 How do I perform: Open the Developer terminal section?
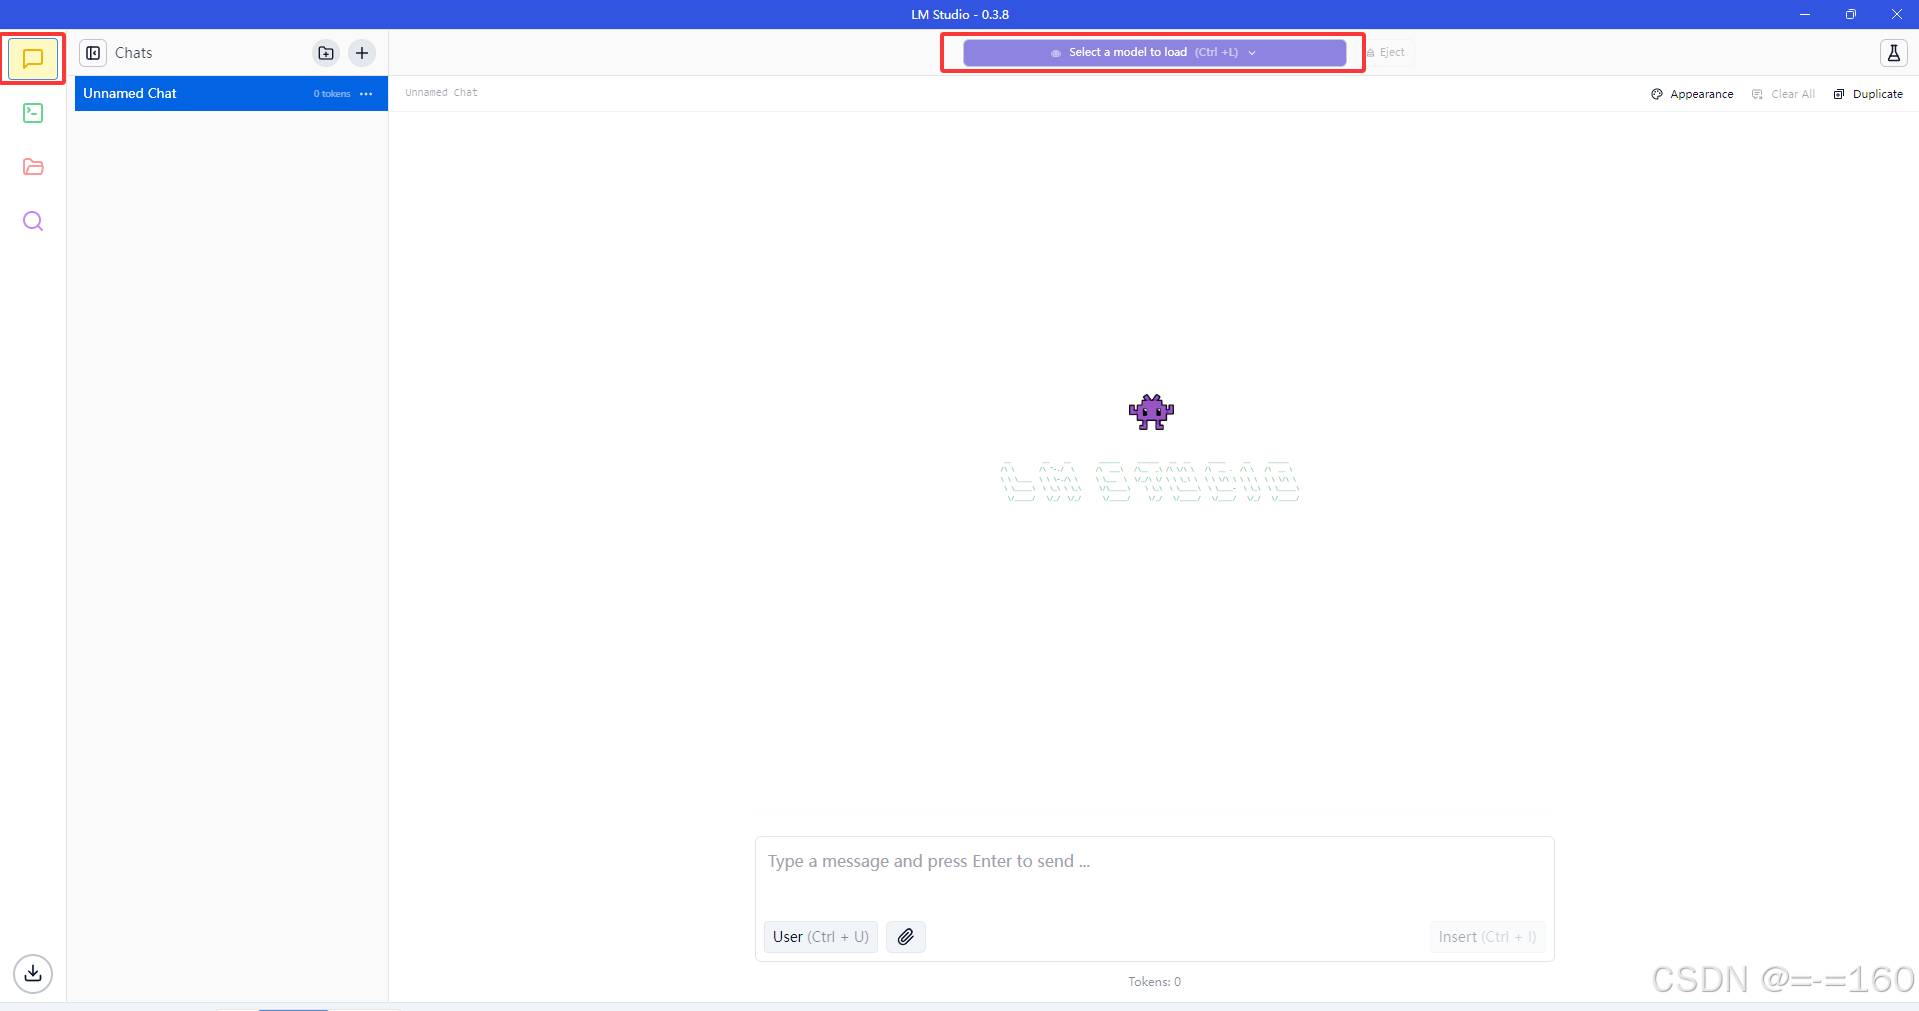[x=33, y=113]
